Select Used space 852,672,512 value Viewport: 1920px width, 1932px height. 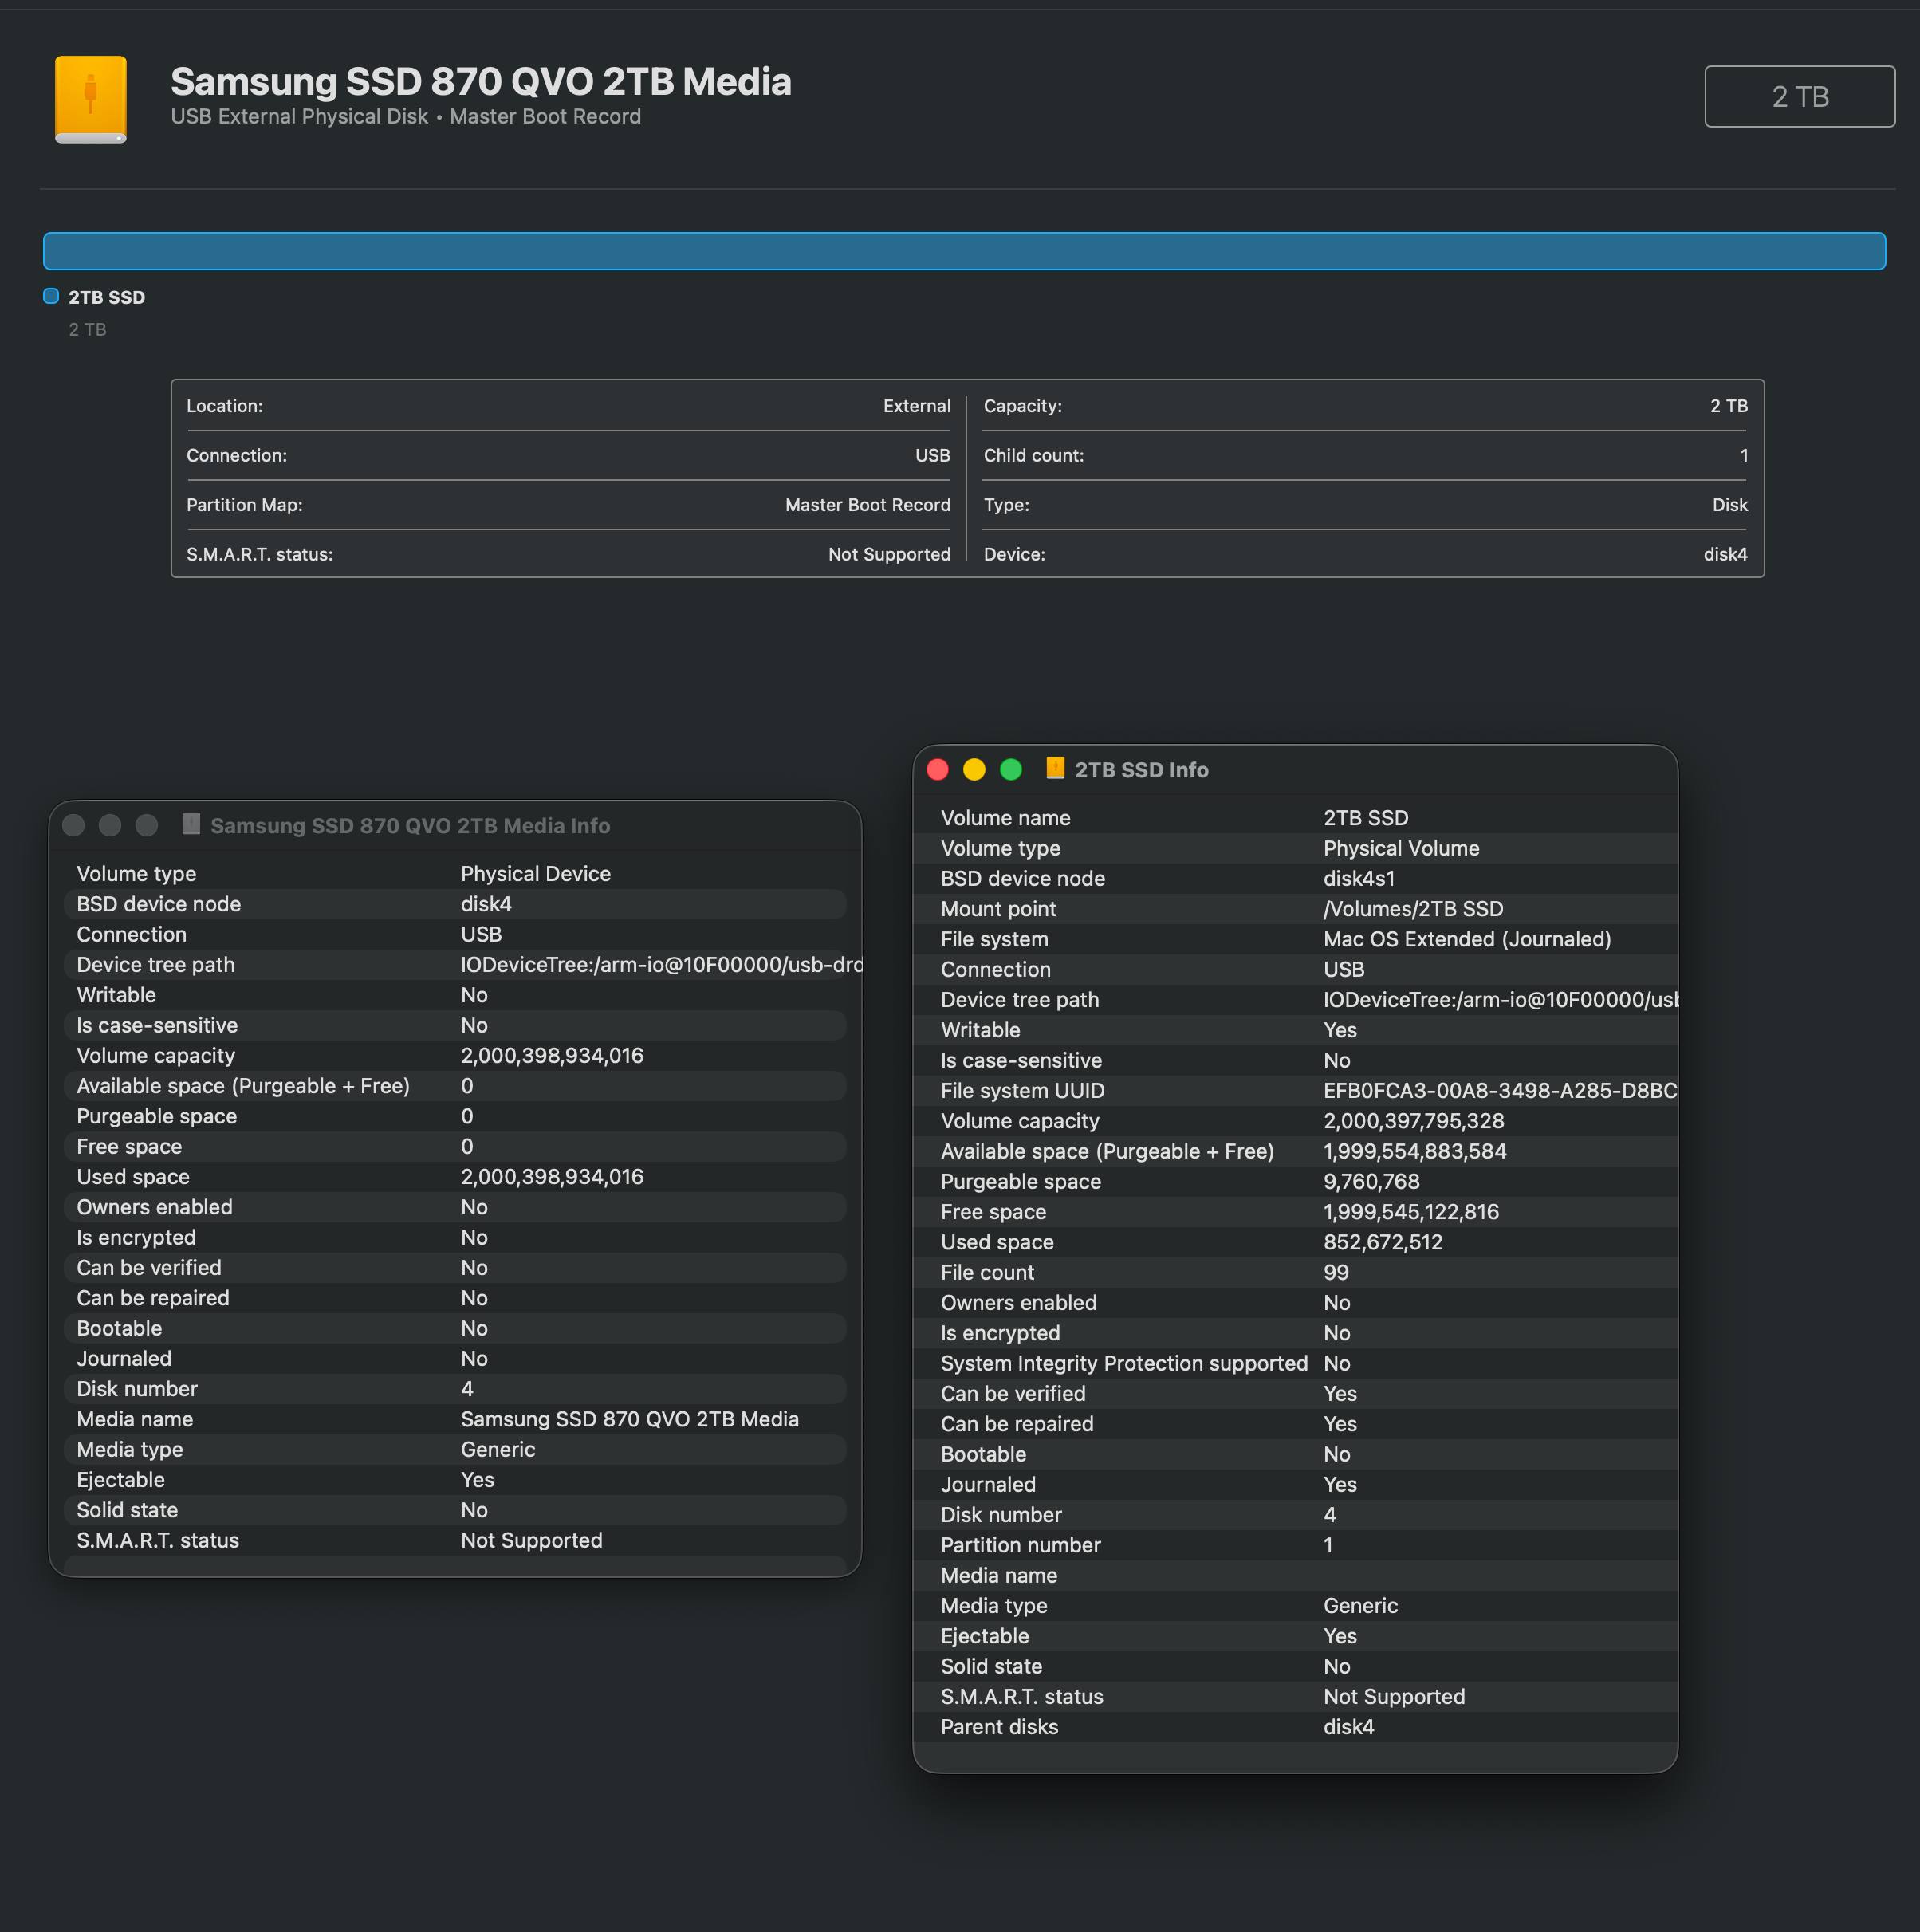pyautogui.click(x=1383, y=1242)
